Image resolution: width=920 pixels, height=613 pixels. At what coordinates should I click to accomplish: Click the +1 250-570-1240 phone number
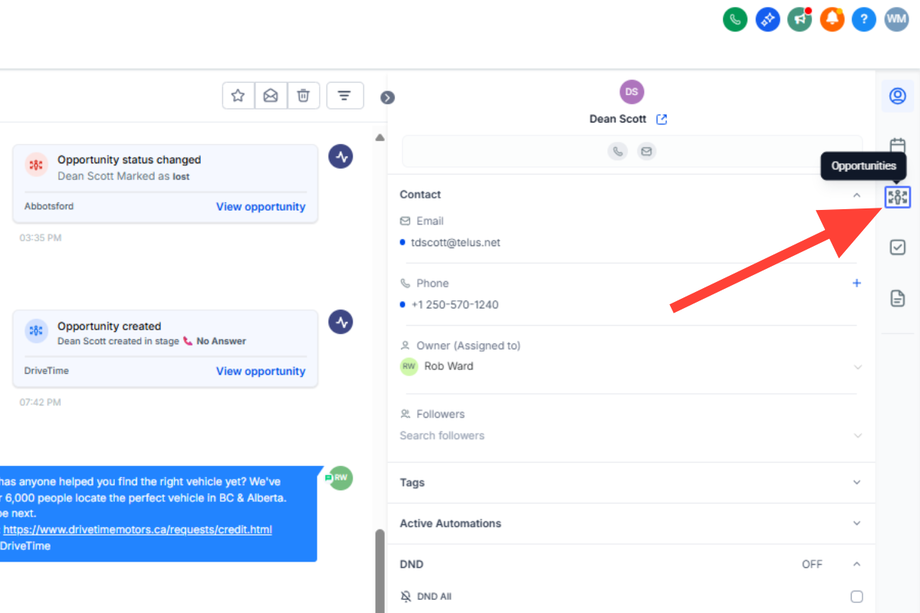(455, 305)
